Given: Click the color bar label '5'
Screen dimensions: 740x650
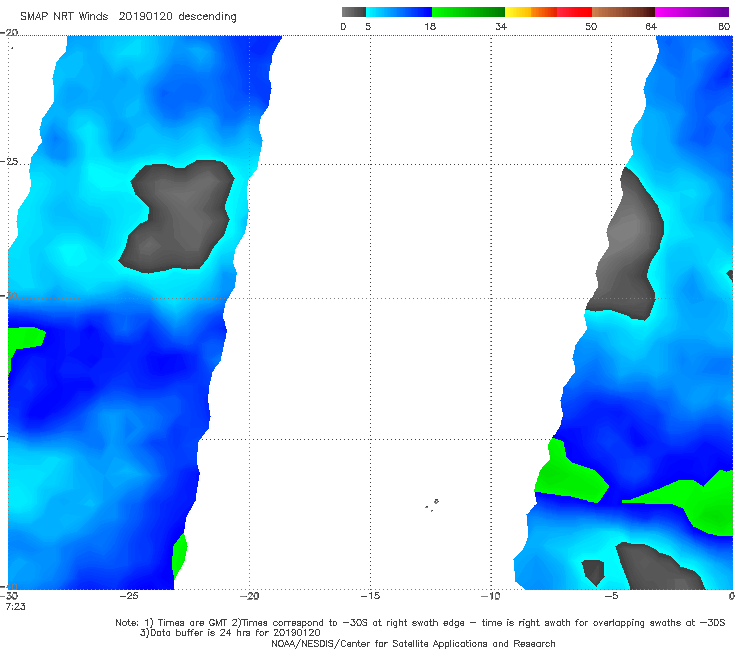Looking at the screenshot, I should (368, 26).
